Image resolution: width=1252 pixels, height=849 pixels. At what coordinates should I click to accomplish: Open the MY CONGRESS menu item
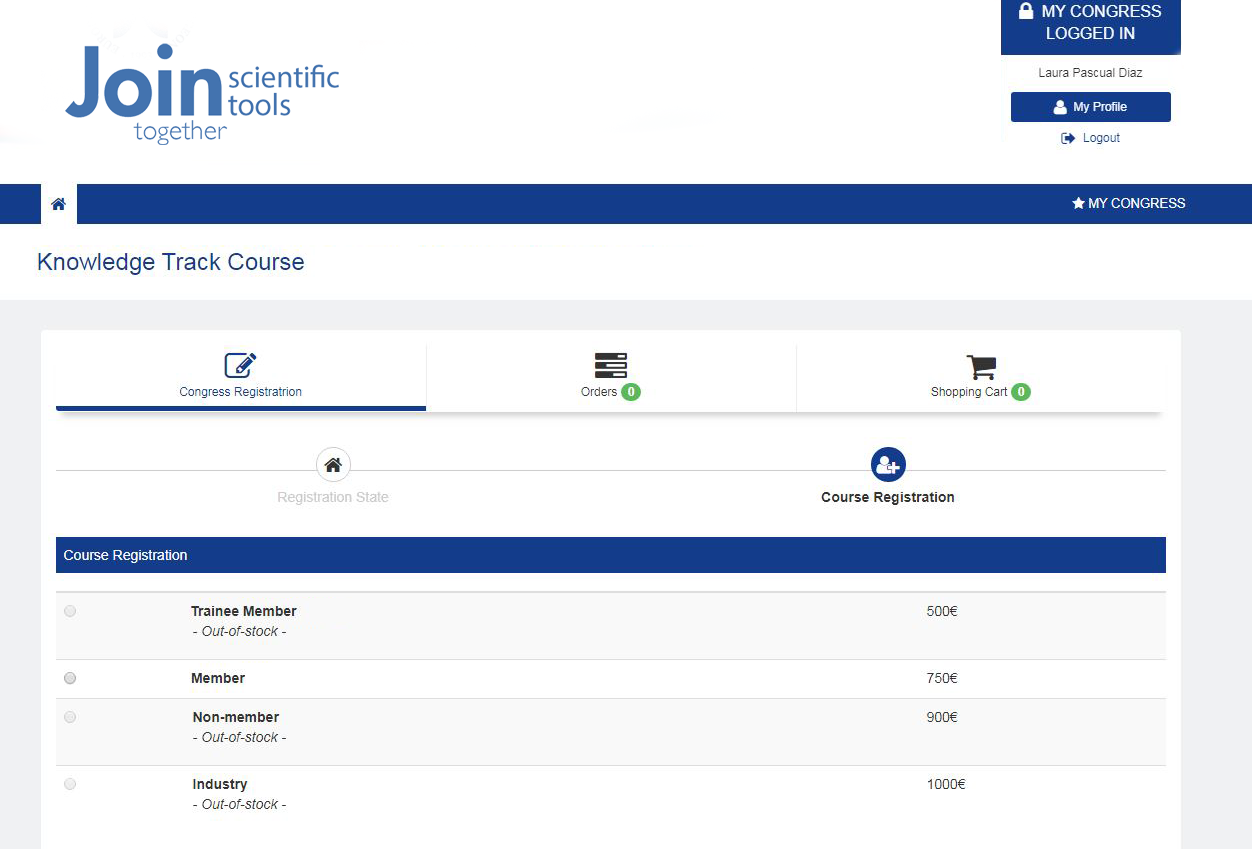pos(1129,203)
